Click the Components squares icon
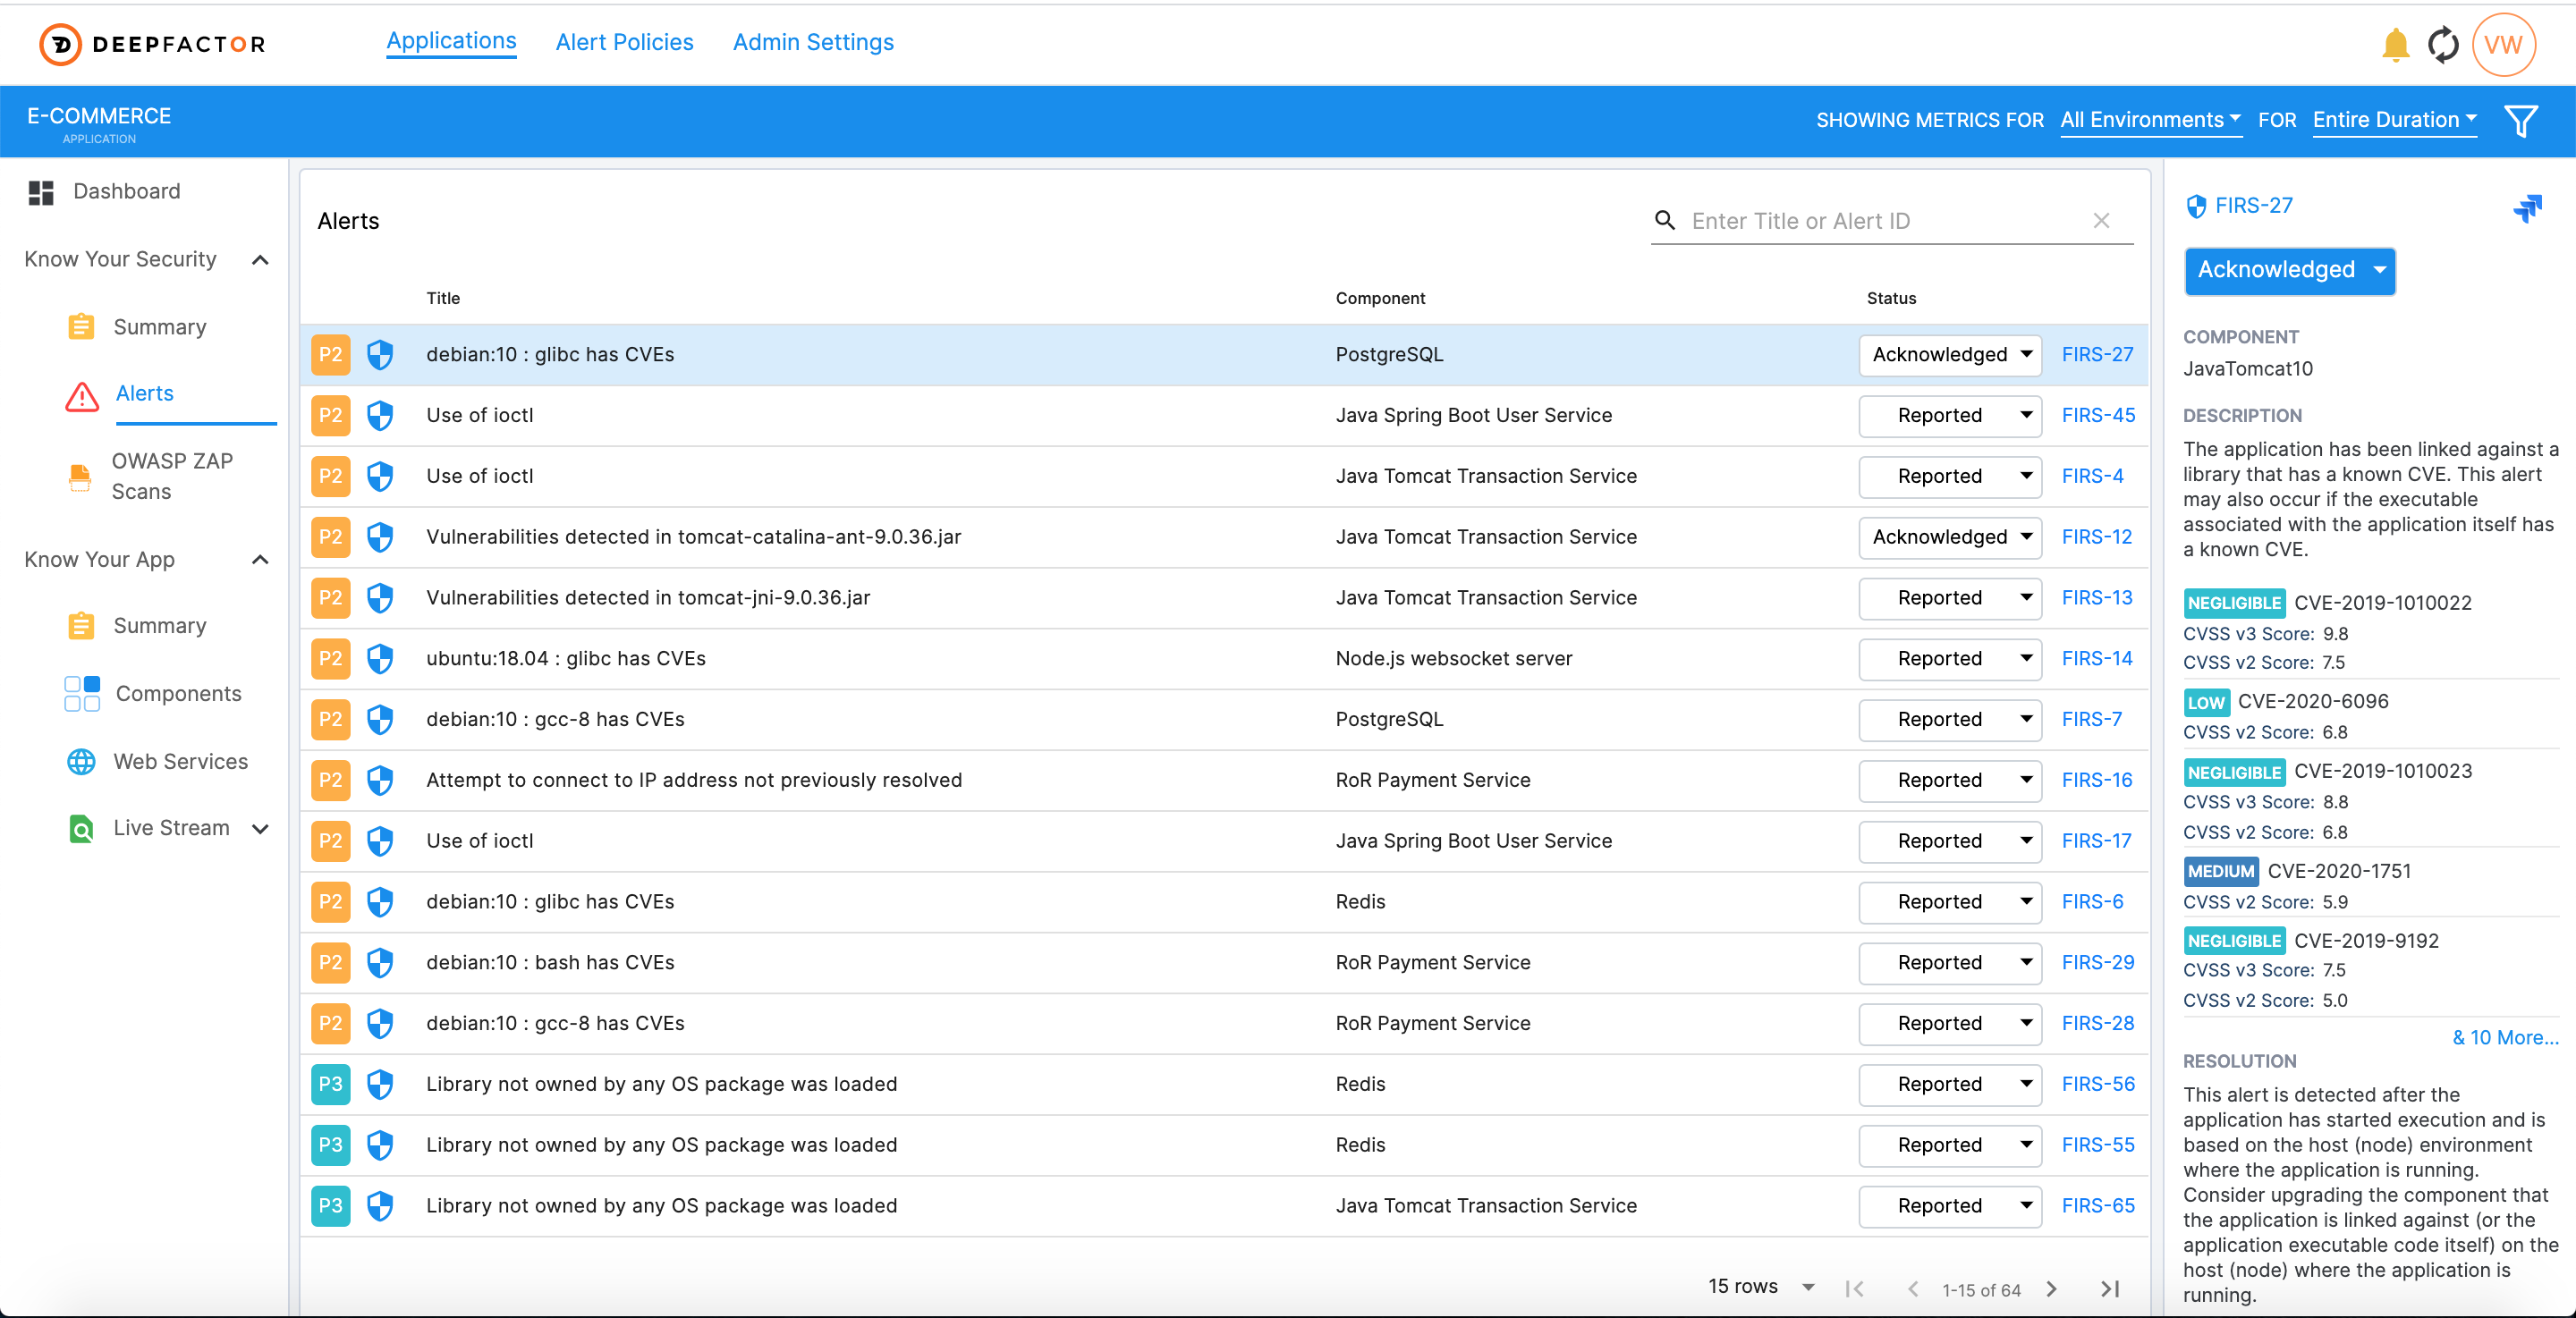2576x1318 pixels. point(82,693)
